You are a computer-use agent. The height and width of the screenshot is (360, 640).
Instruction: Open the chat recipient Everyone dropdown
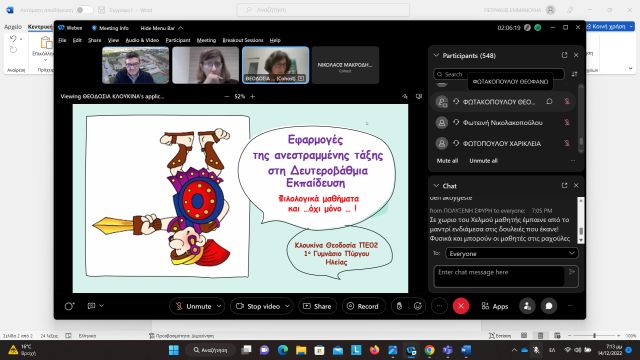point(512,253)
